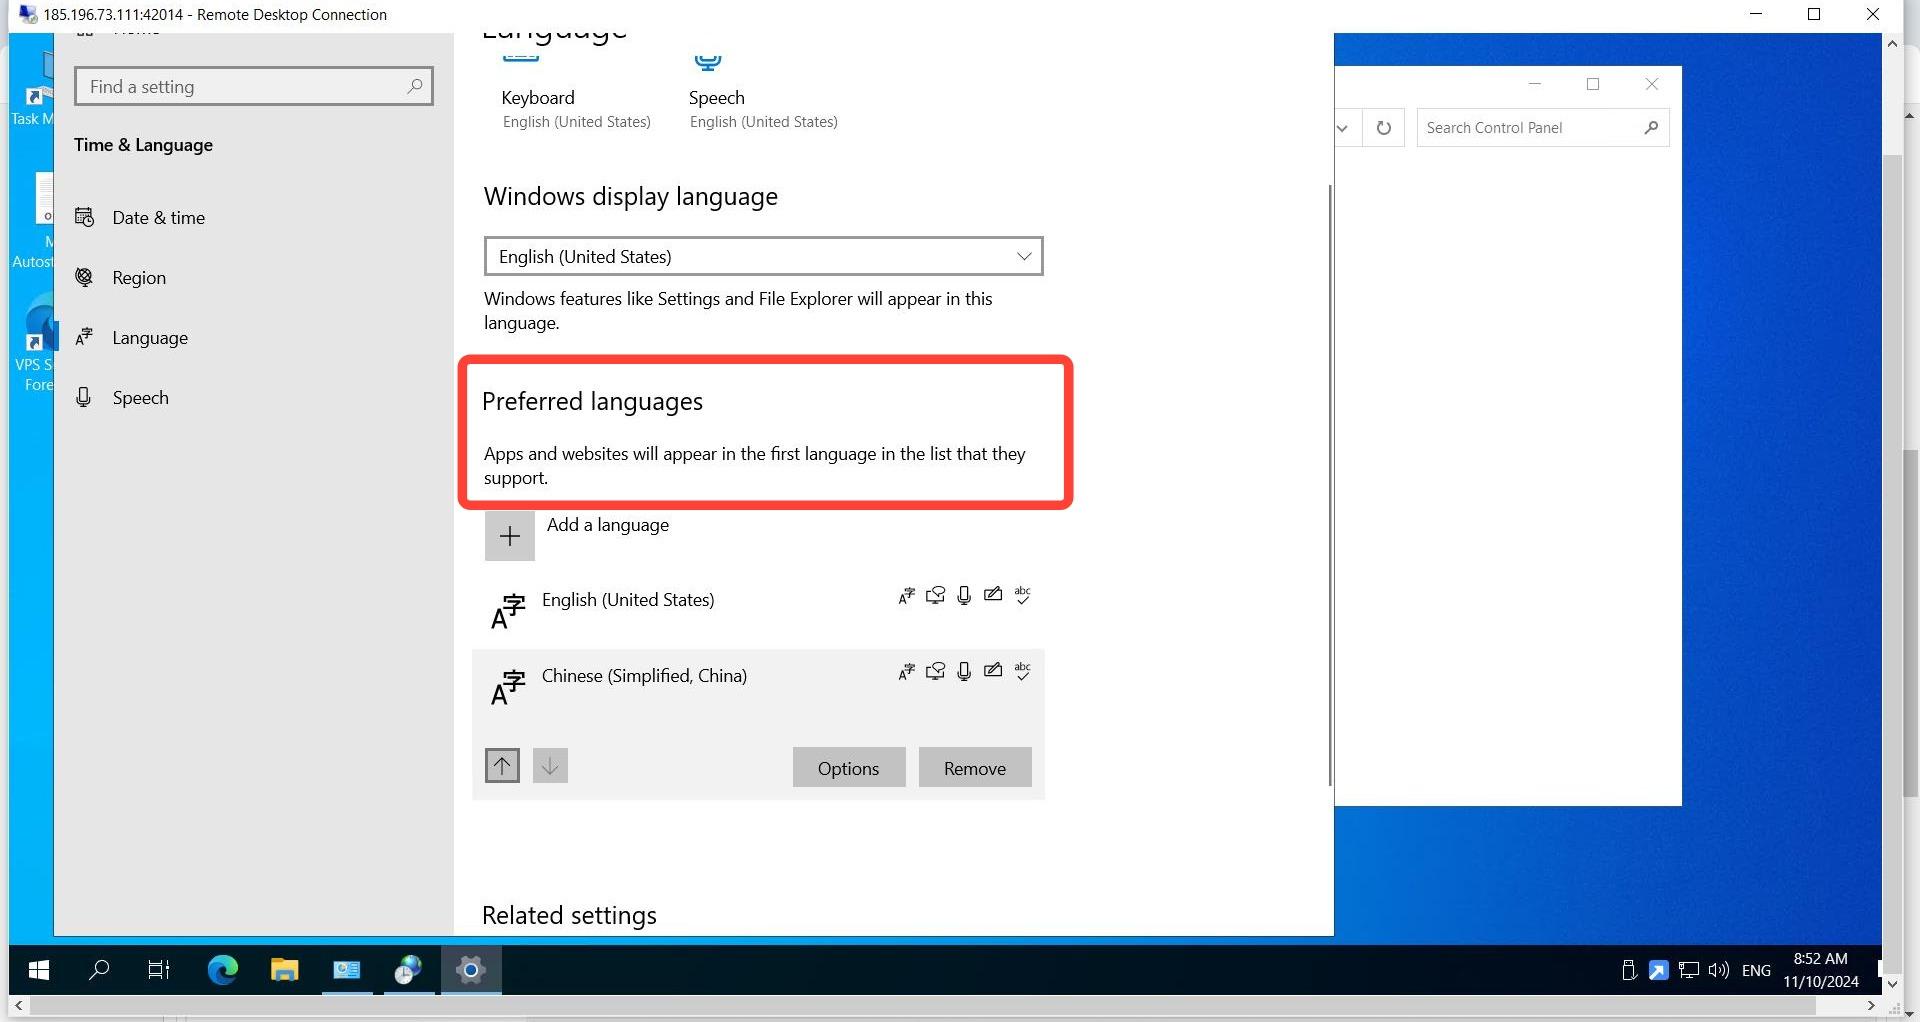Screen dimensions: 1920x1022
Task: Remove the Chinese (Simplified, China) language
Action: pyautogui.click(x=975, y=768)
